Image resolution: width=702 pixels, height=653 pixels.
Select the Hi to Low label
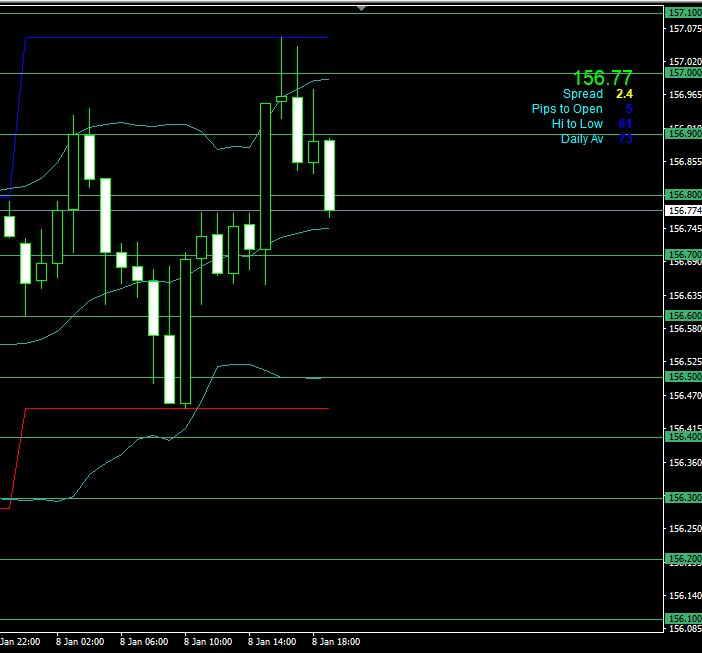pos(577,124)
